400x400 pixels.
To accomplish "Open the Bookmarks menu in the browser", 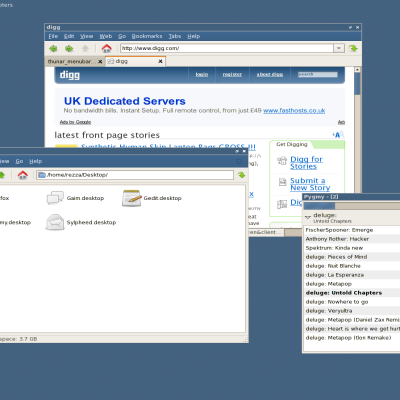I will [147, 36].
